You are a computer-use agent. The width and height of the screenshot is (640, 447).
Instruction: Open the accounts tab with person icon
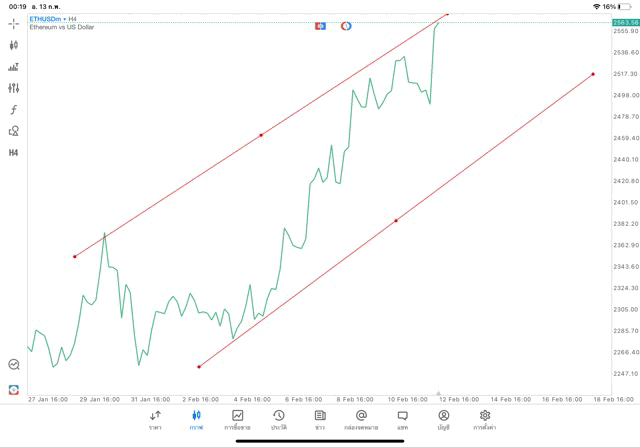[443, 419]
